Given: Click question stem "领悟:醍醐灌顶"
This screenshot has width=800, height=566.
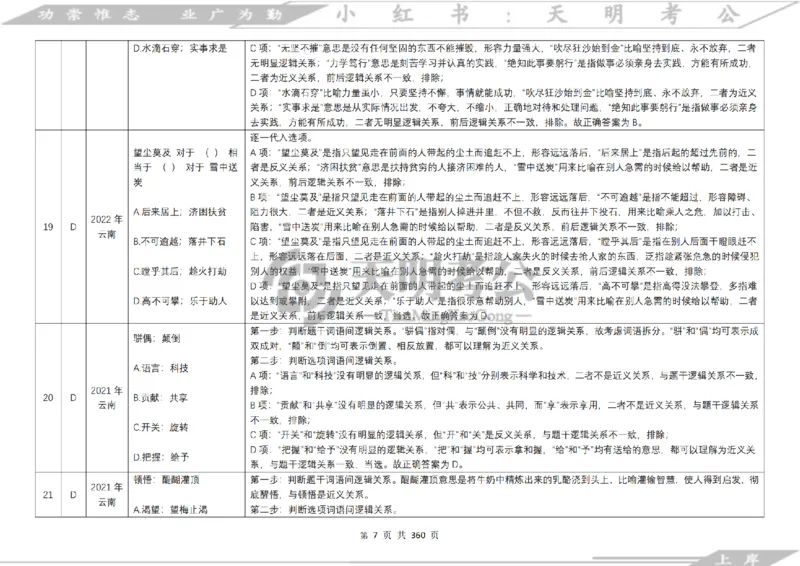Looking at the screenshot, I should click(166, 480).
